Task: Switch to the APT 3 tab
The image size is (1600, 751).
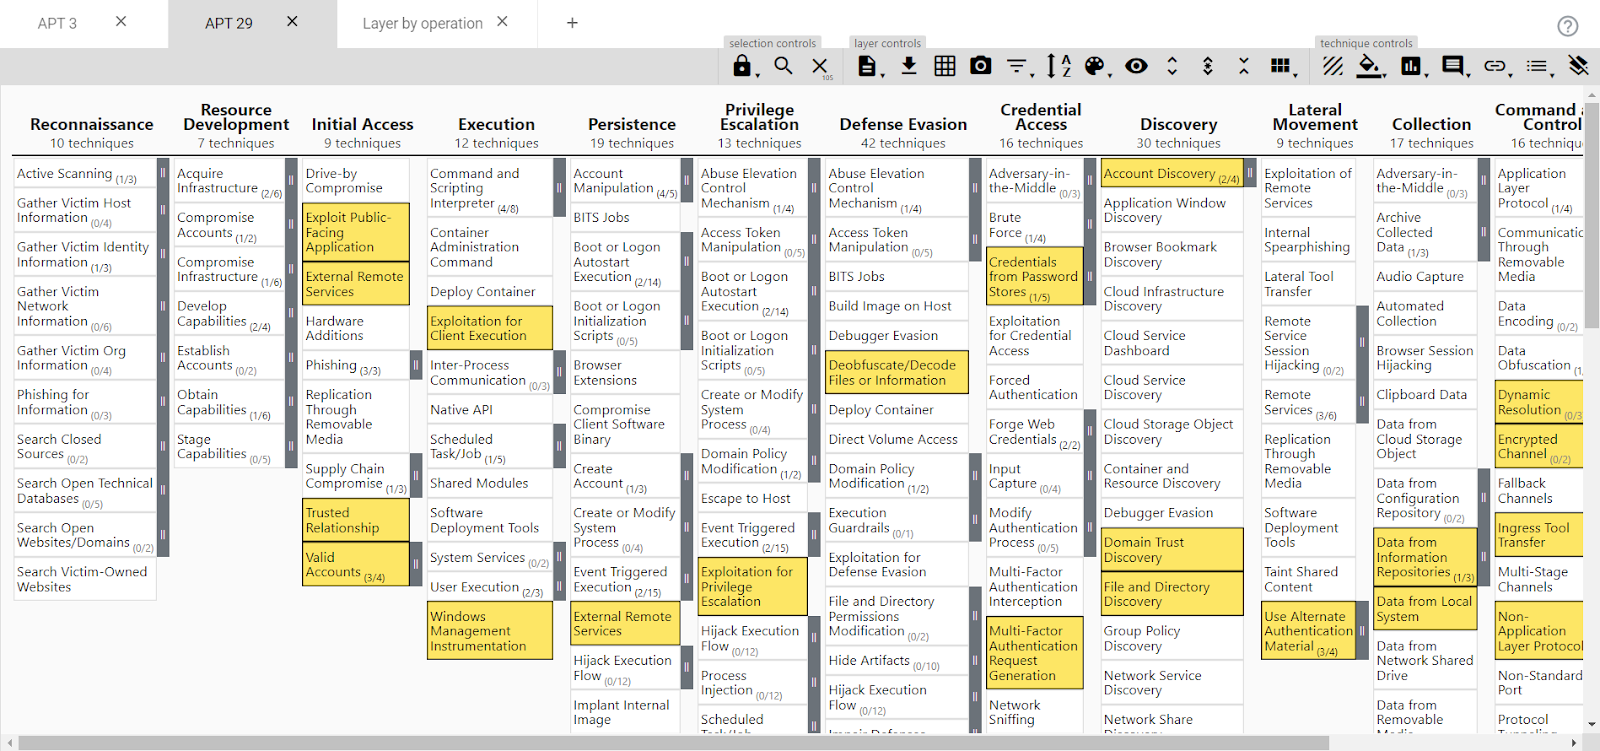Action: point(57,23)
